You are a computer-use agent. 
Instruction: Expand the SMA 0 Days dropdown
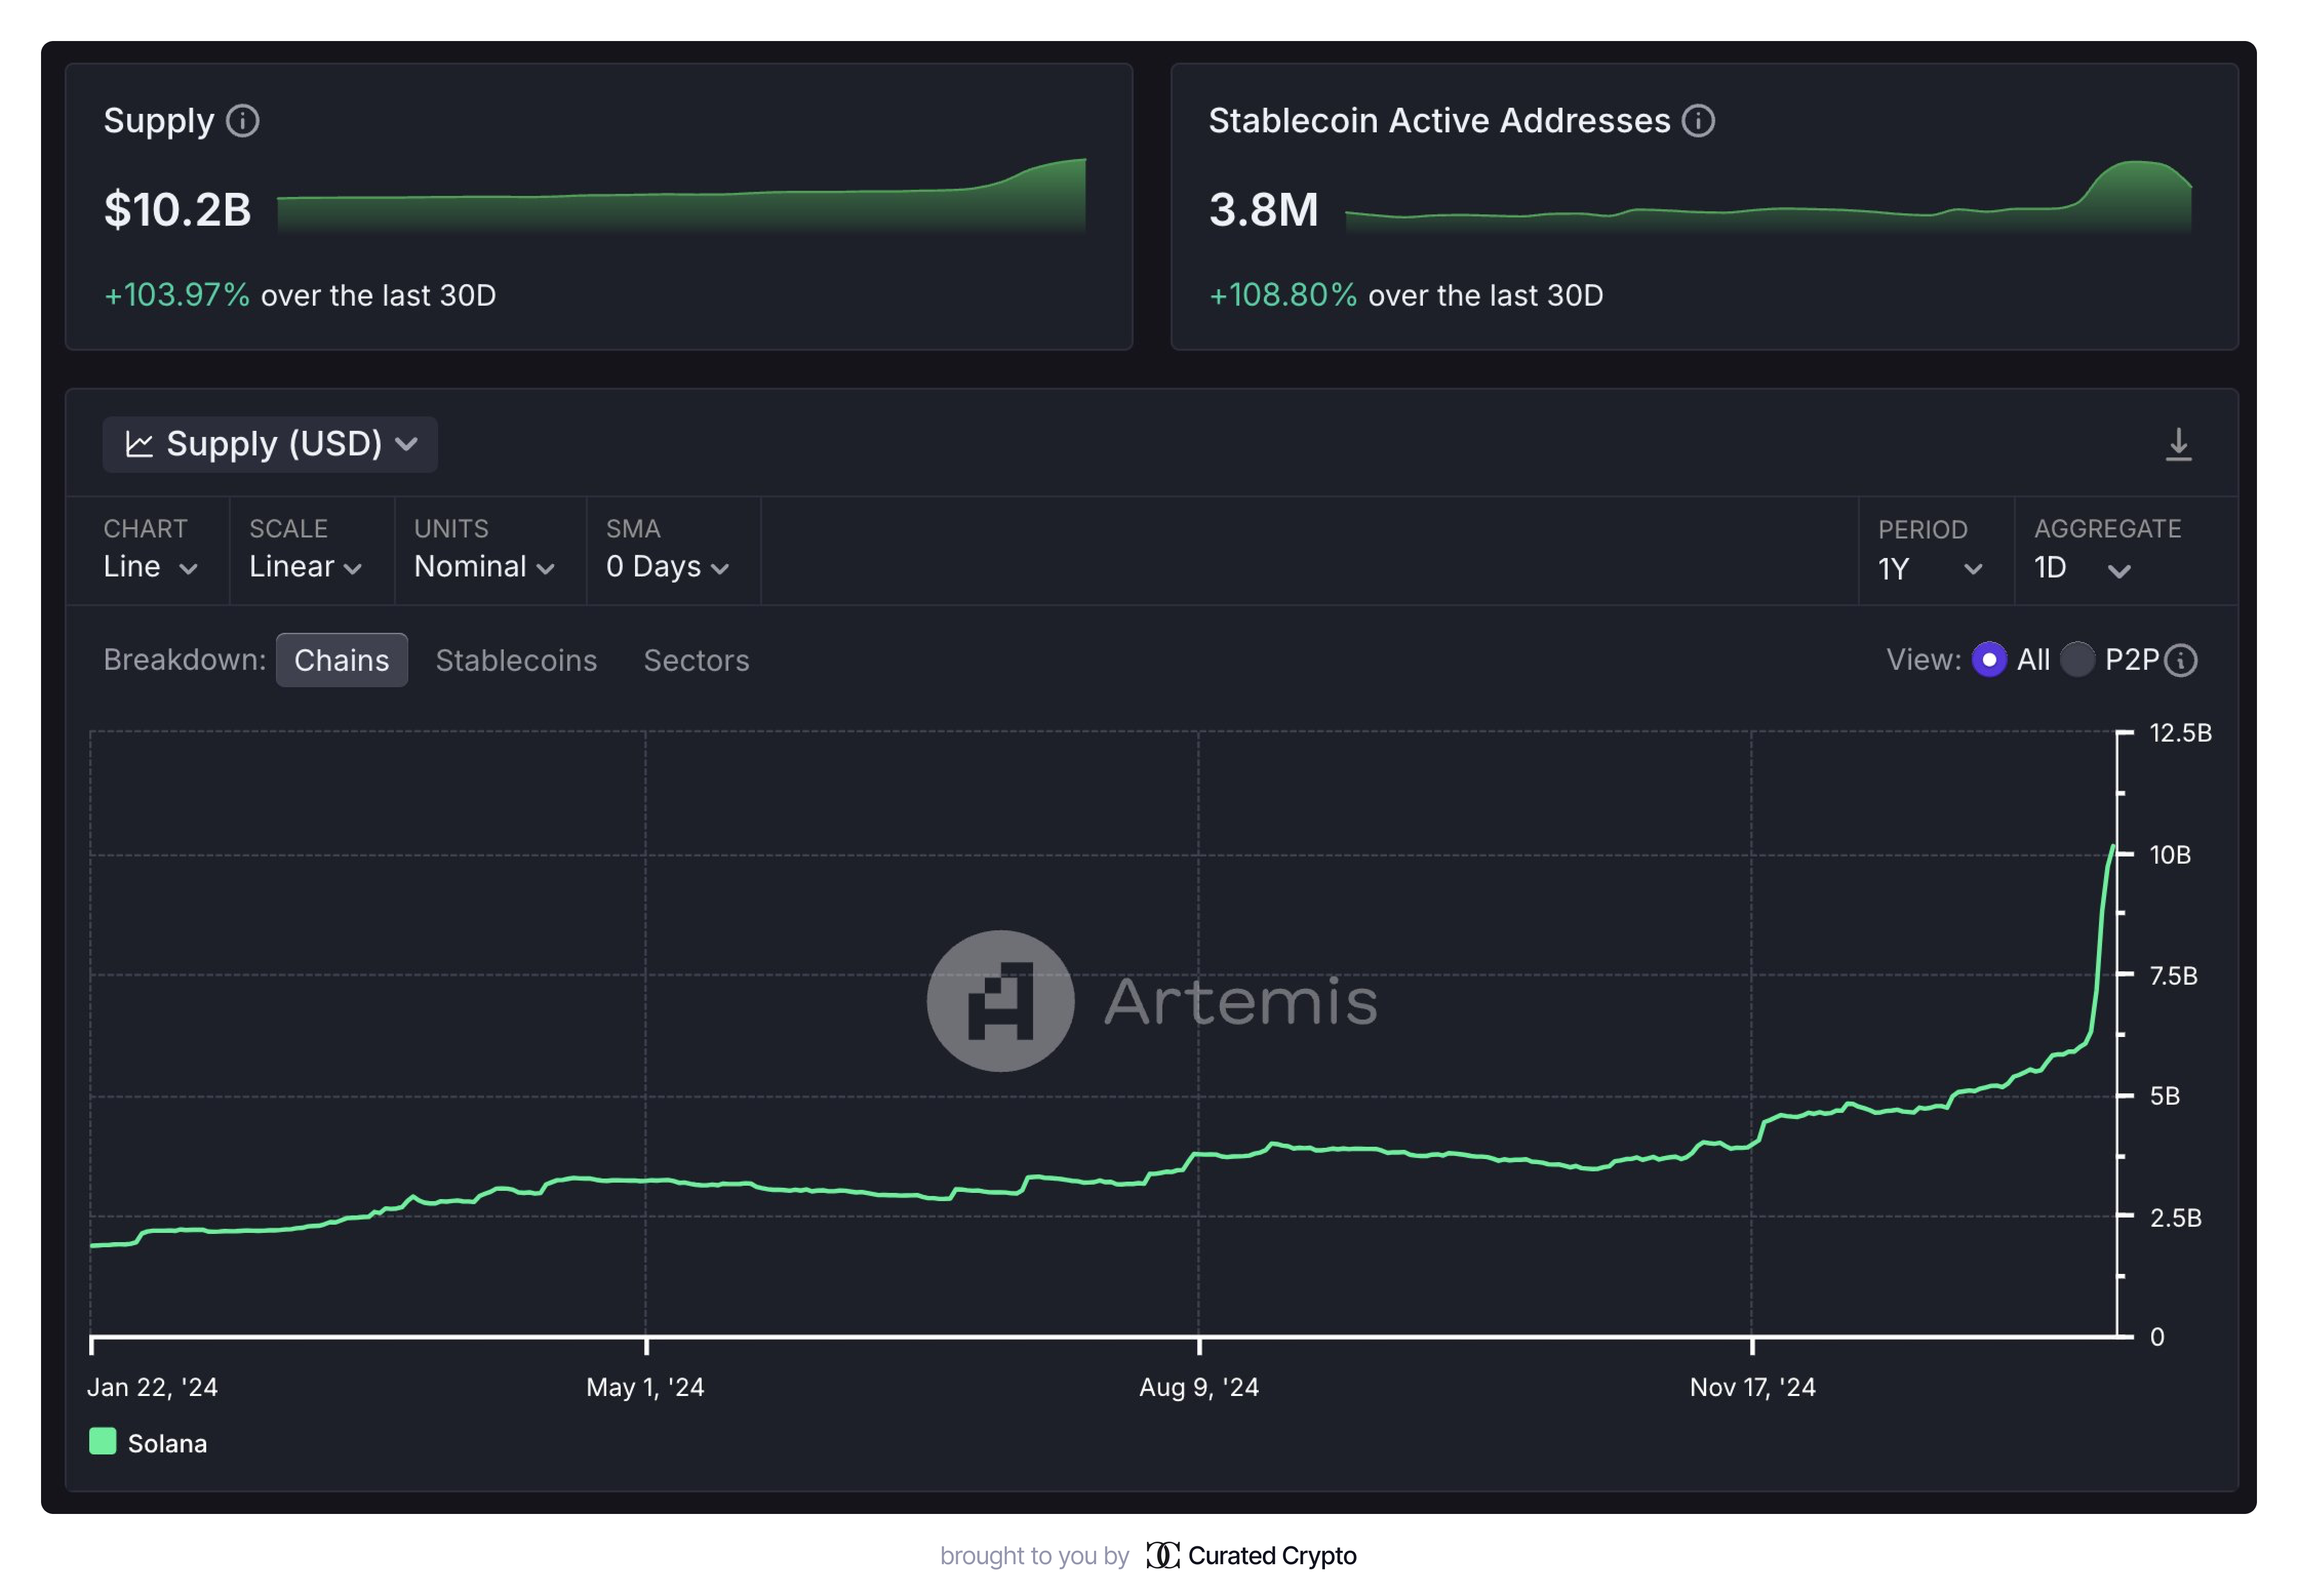coord(667,567)
